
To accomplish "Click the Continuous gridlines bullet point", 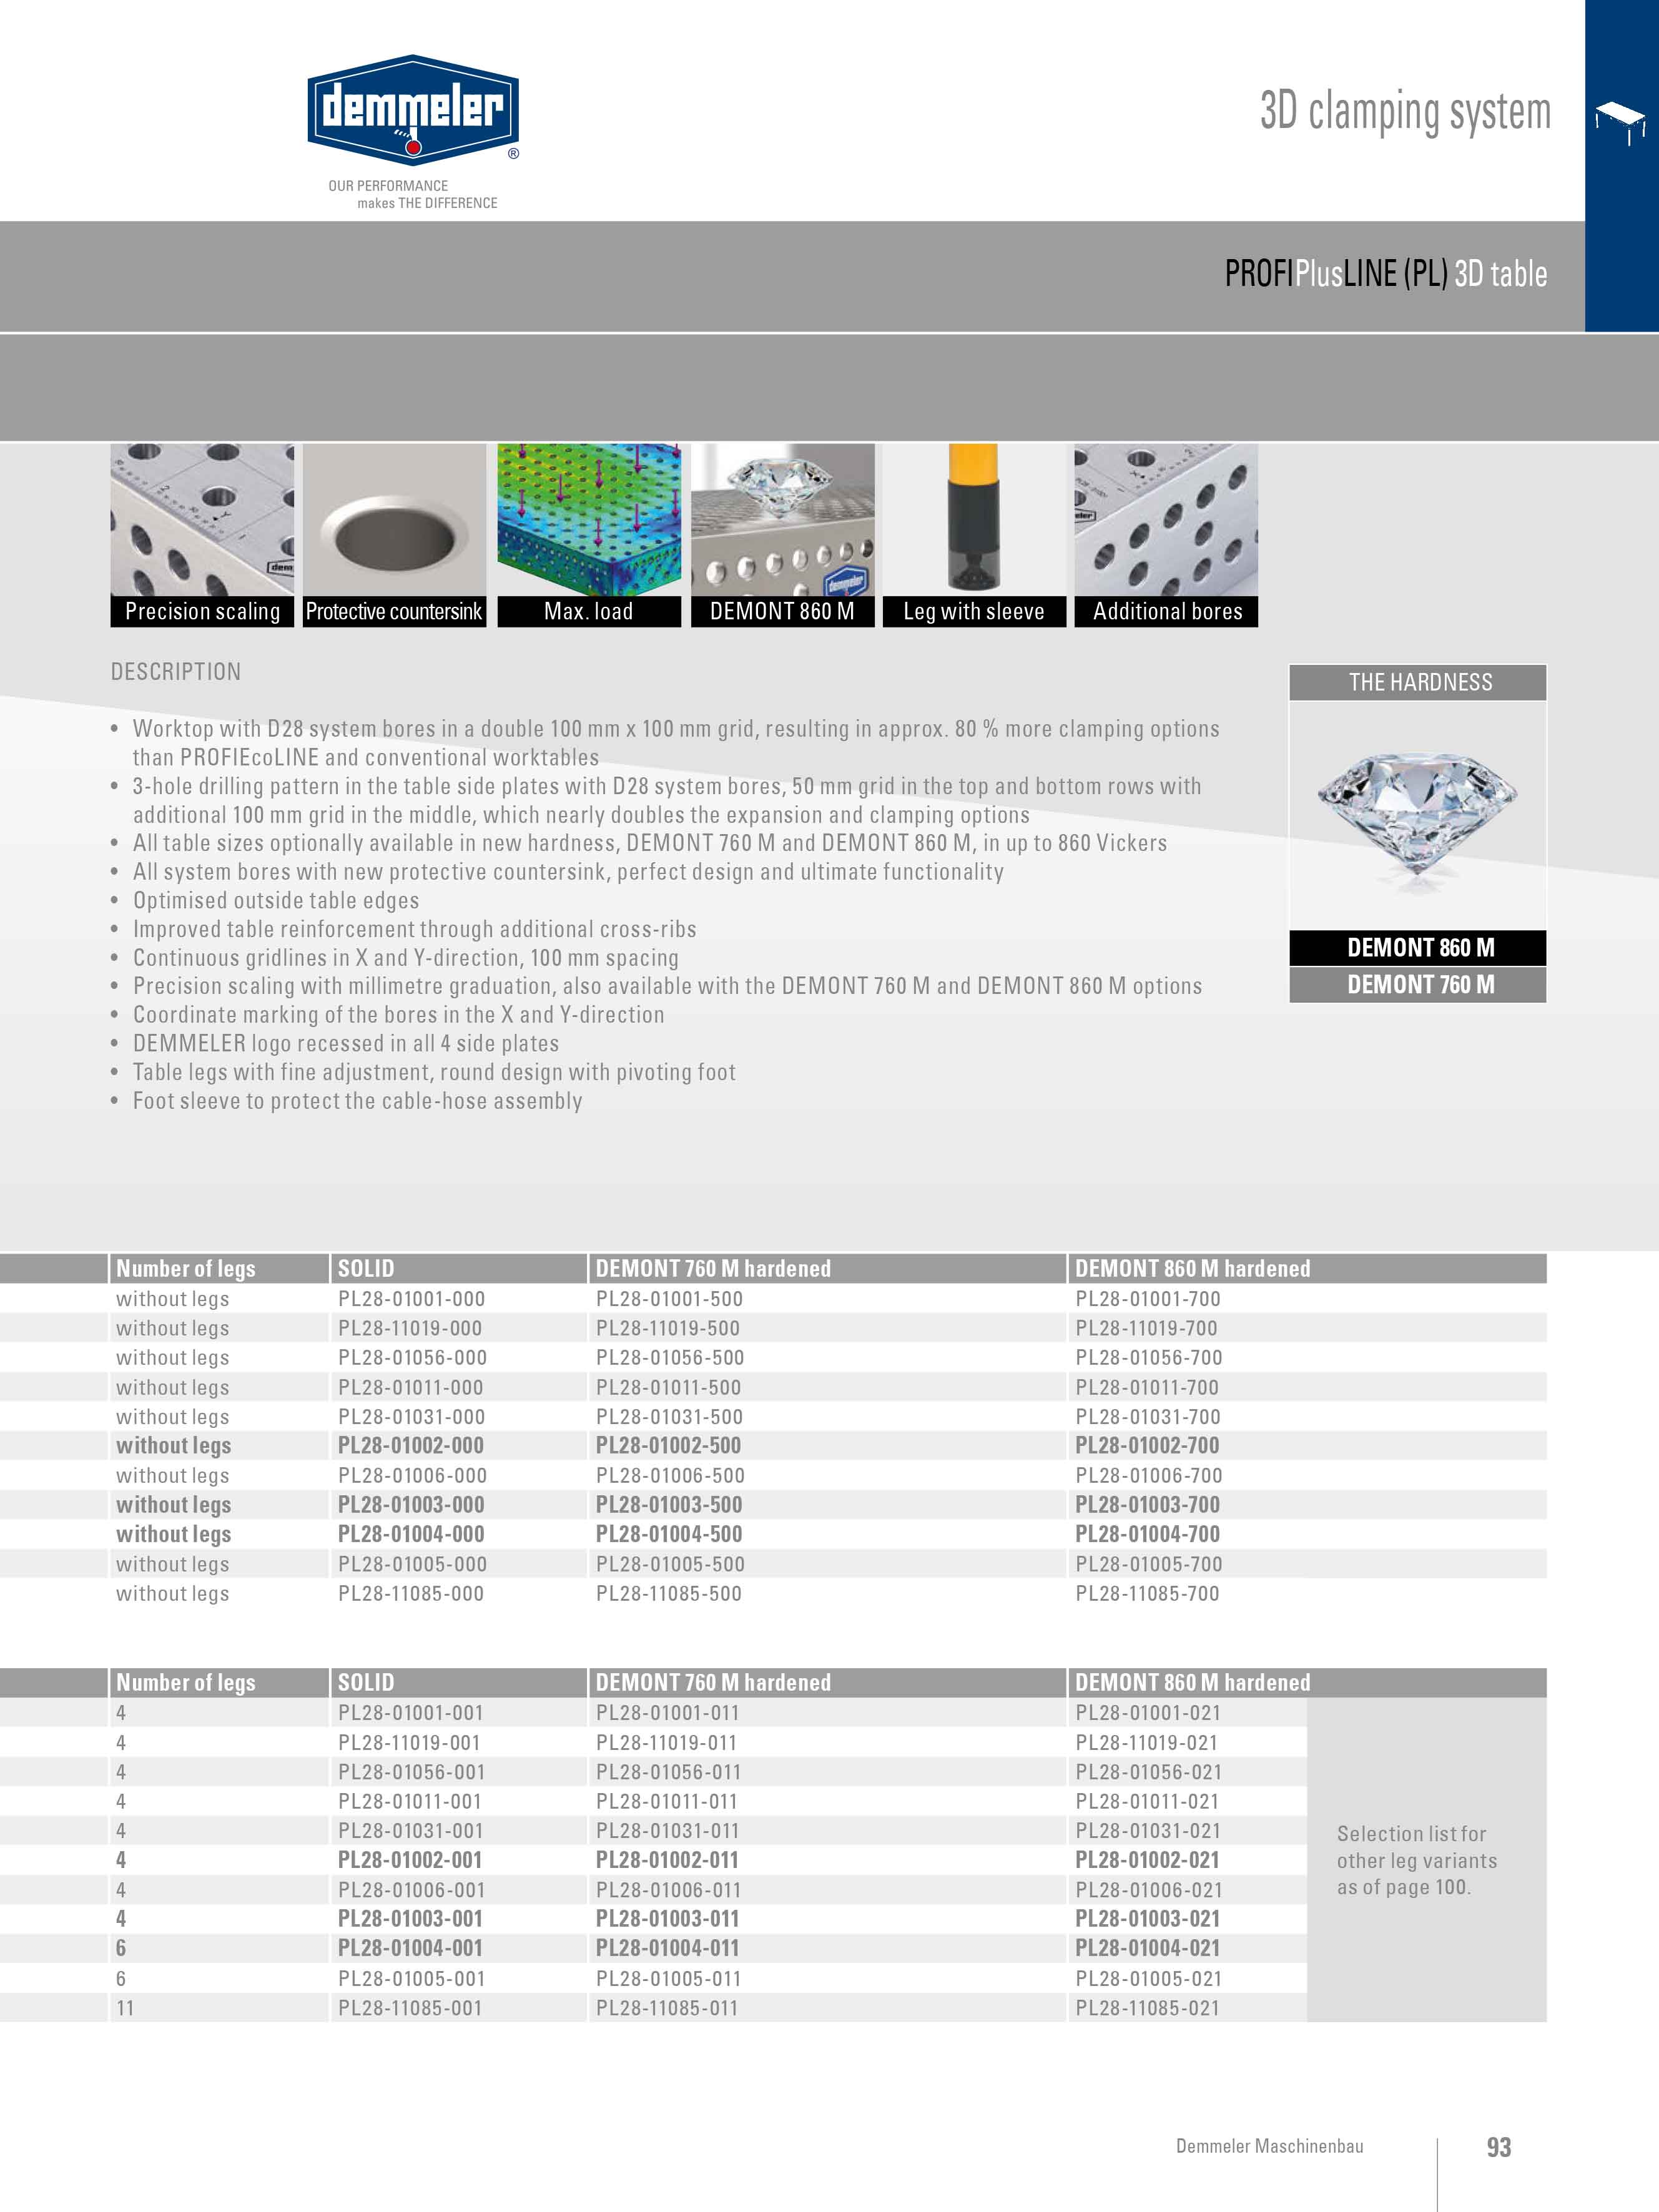I will [x=406, y=958].
